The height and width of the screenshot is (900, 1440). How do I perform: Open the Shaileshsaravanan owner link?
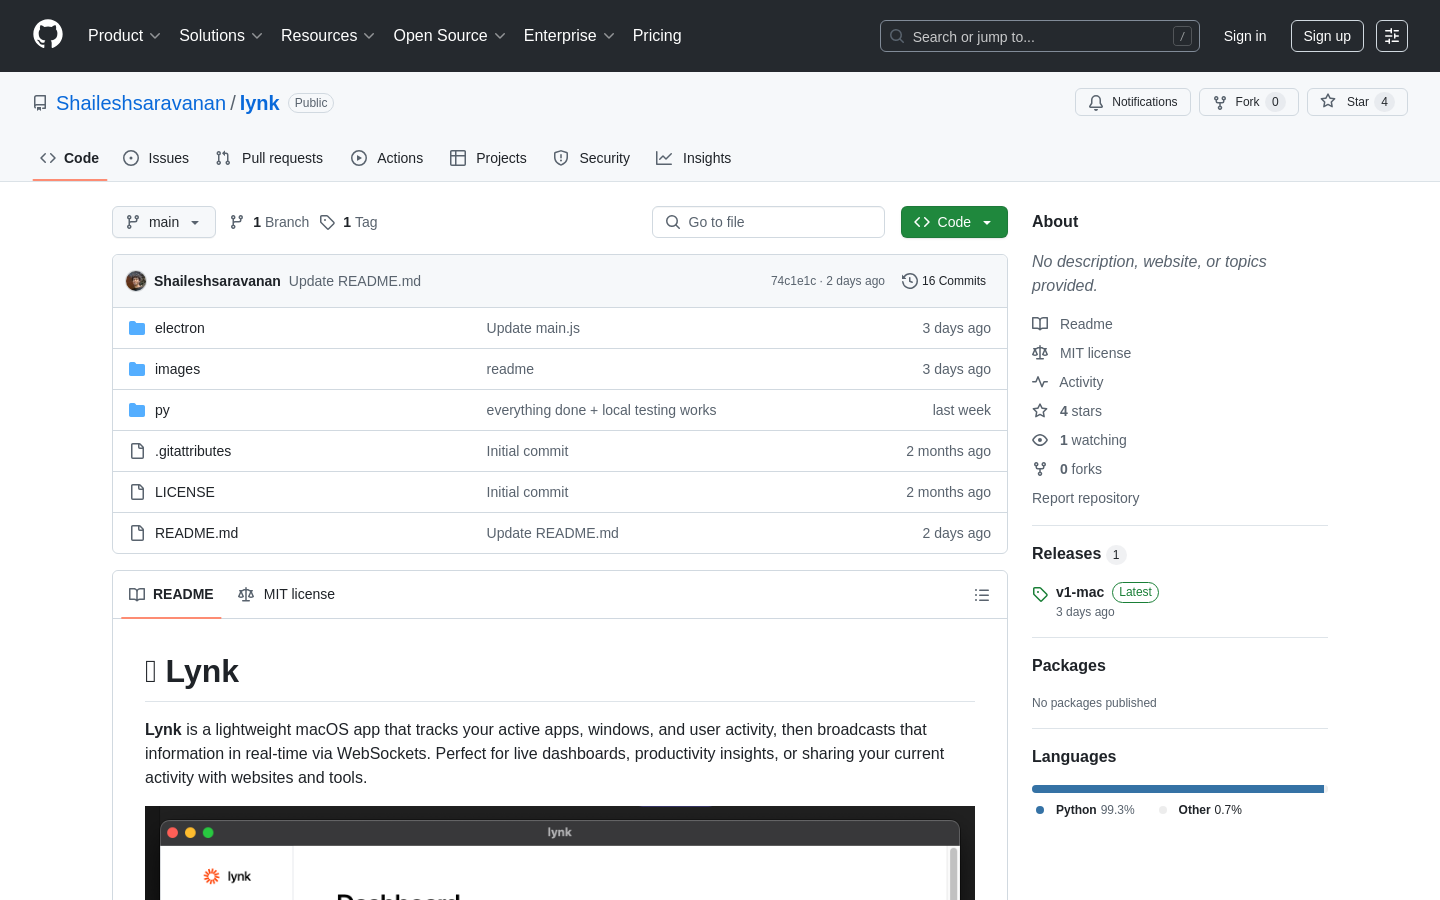coord(141,103)
